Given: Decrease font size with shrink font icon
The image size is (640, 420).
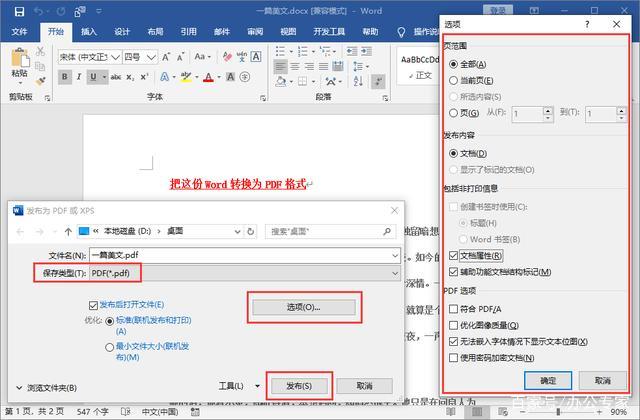Looking at the screenshot, I should [x=181, y=57].
